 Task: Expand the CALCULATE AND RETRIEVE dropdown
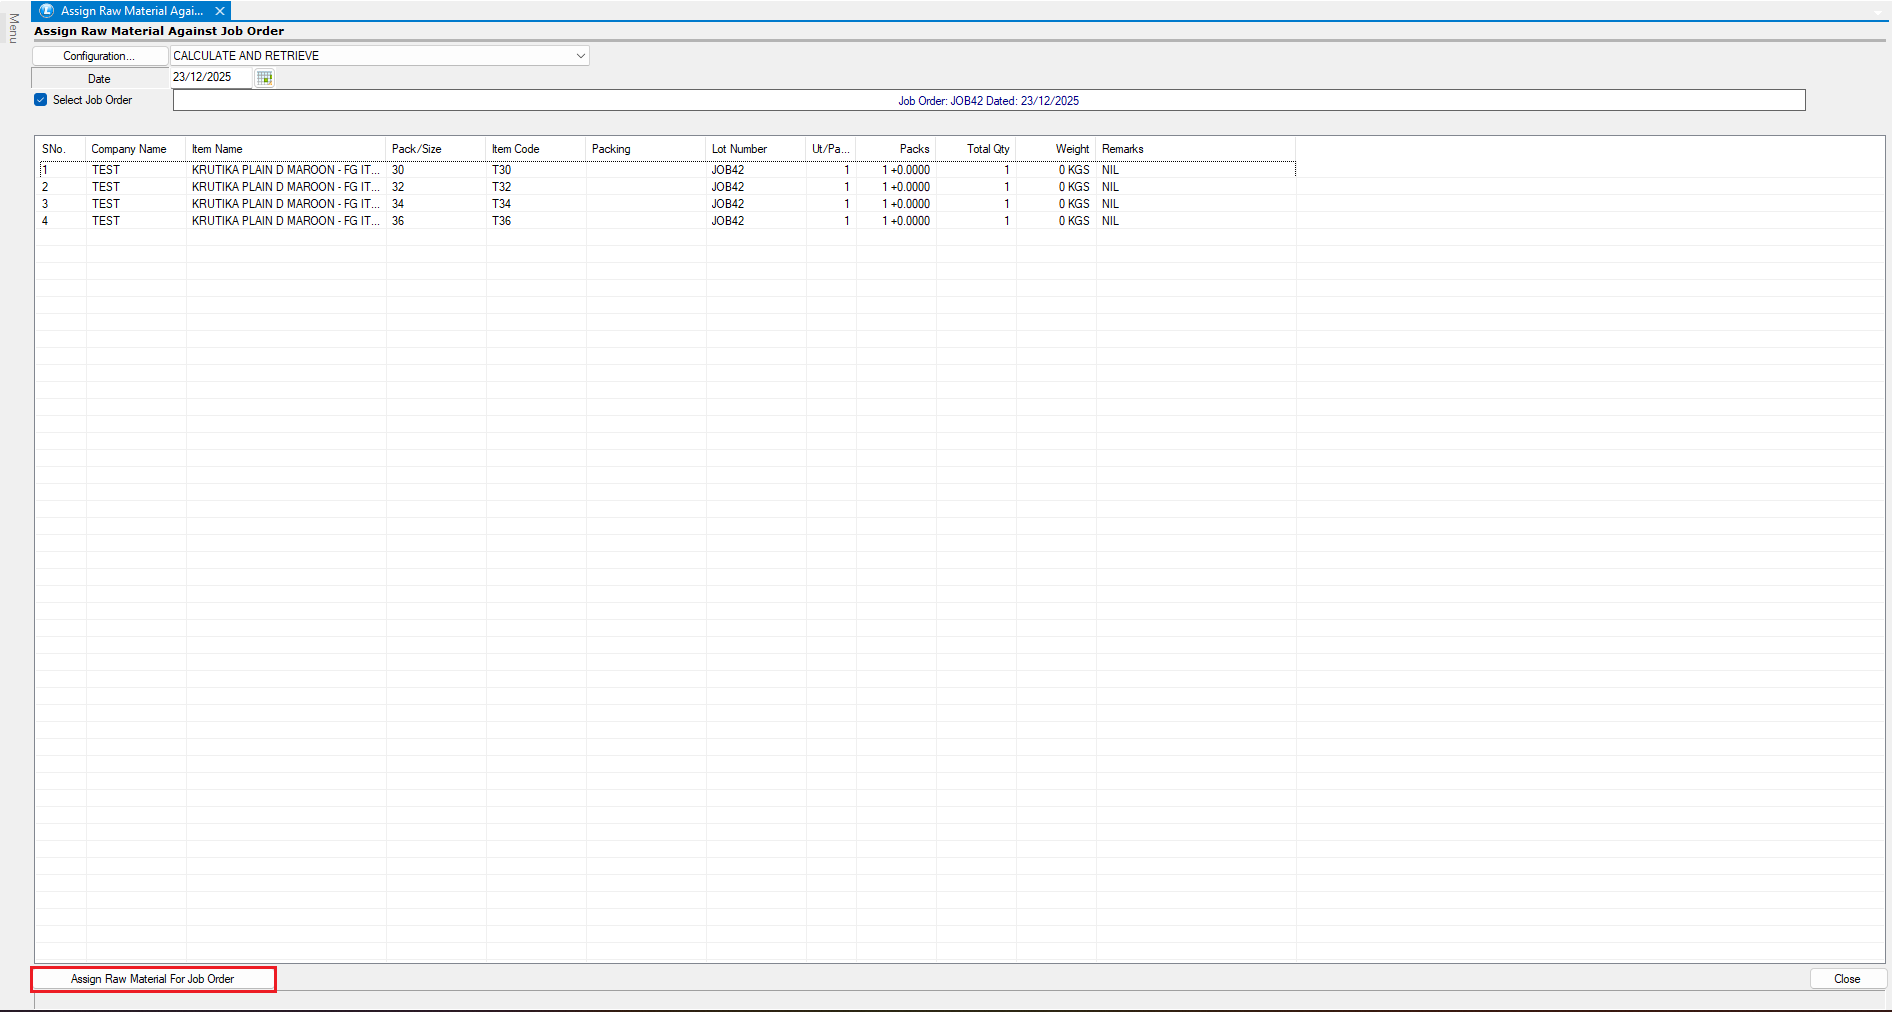point(580,56)
